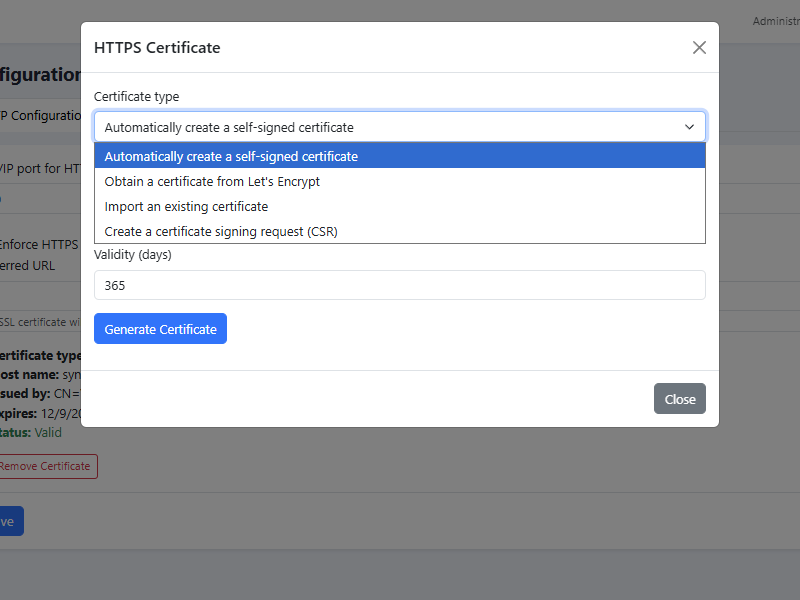The height and width of the screenshot is (600, 800).
Task: Close the HTTPS Certificate dialog with X
Action: pos(699,47)
